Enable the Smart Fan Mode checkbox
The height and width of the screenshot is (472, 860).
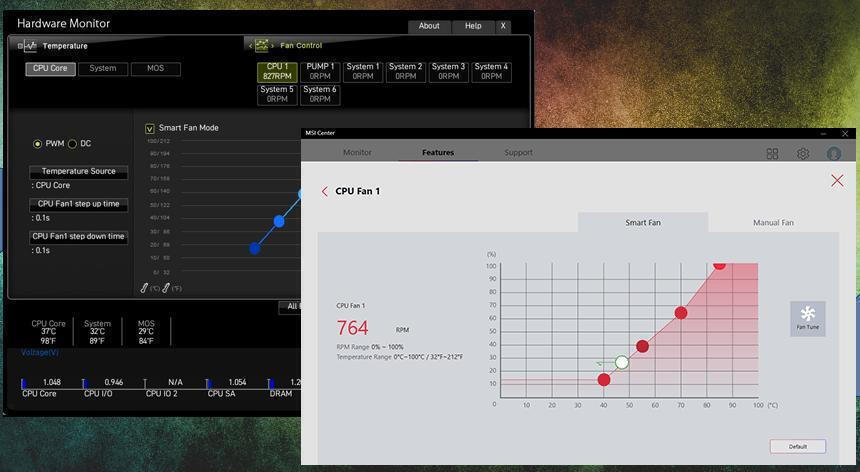(x=150, y=128)
